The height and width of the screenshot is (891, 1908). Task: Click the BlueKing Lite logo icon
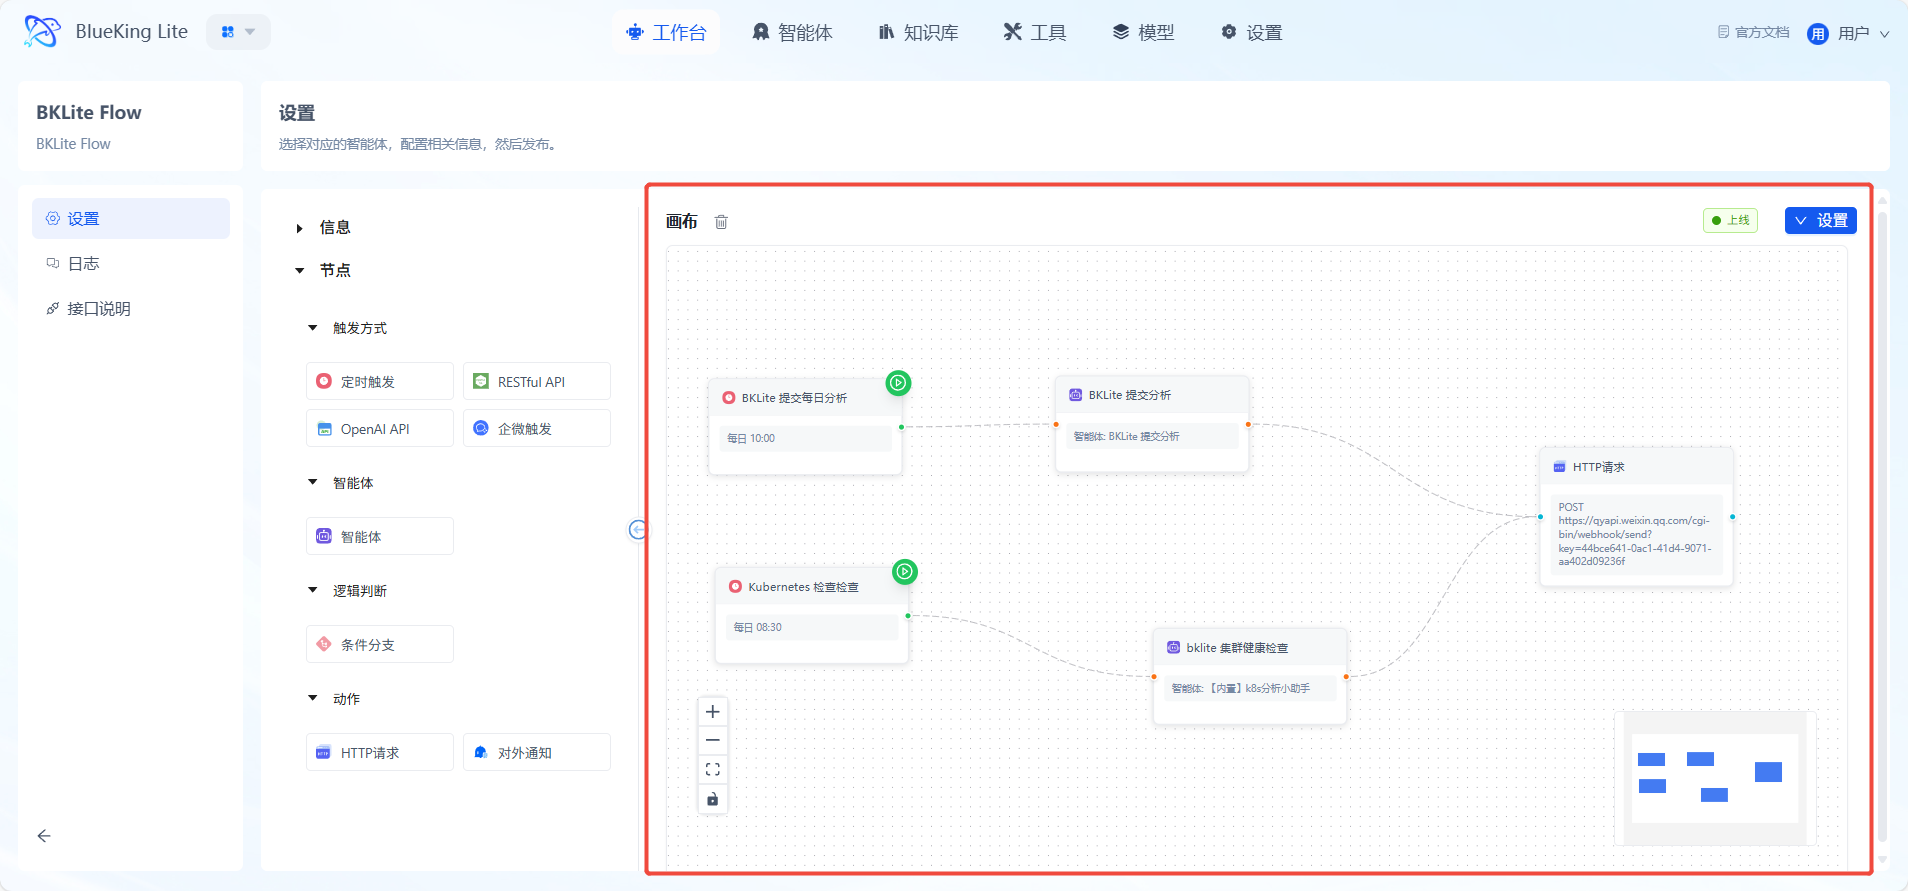coord(42,32)
